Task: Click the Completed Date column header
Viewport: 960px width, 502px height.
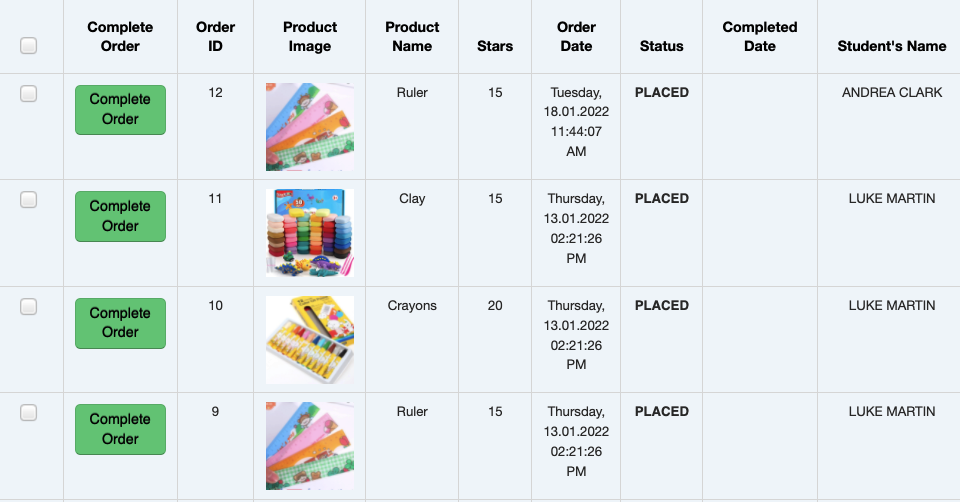Action: tap(760, 37)
